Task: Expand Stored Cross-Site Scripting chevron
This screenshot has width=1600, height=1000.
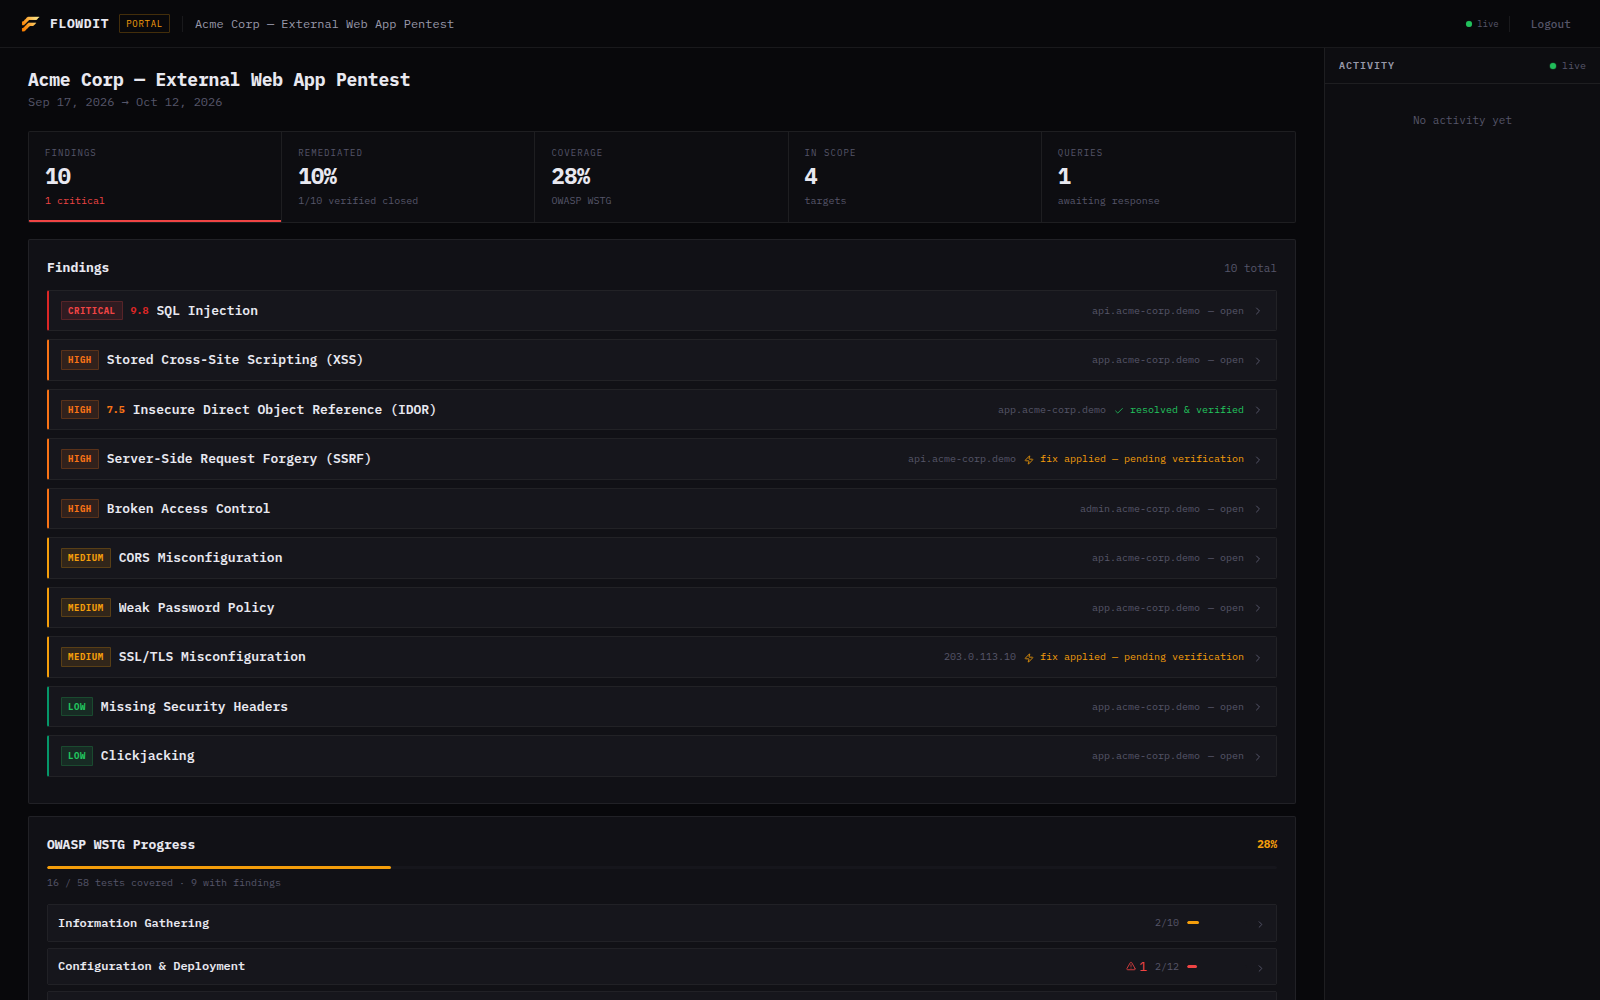Action: (1258, 360)
